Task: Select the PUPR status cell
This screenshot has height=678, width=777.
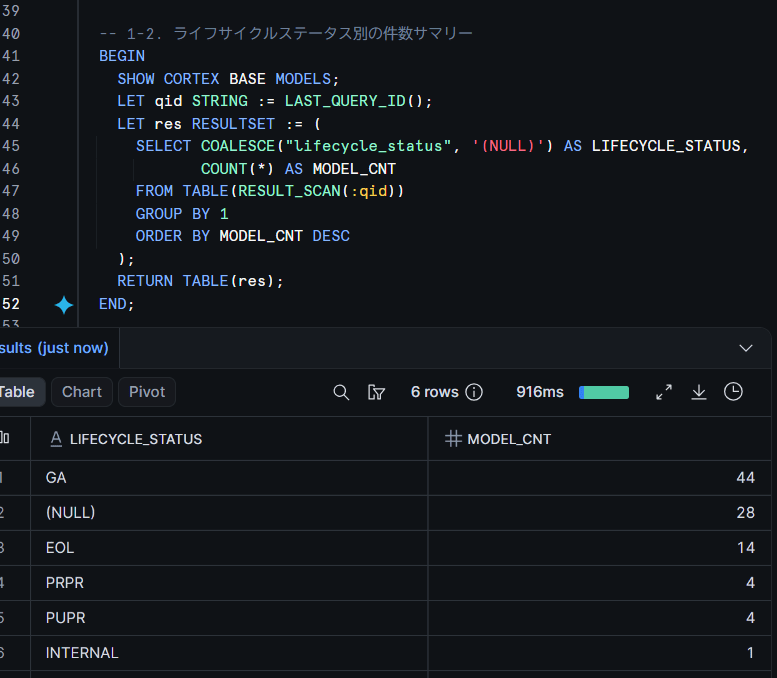Action: click(x=229, y=618)
